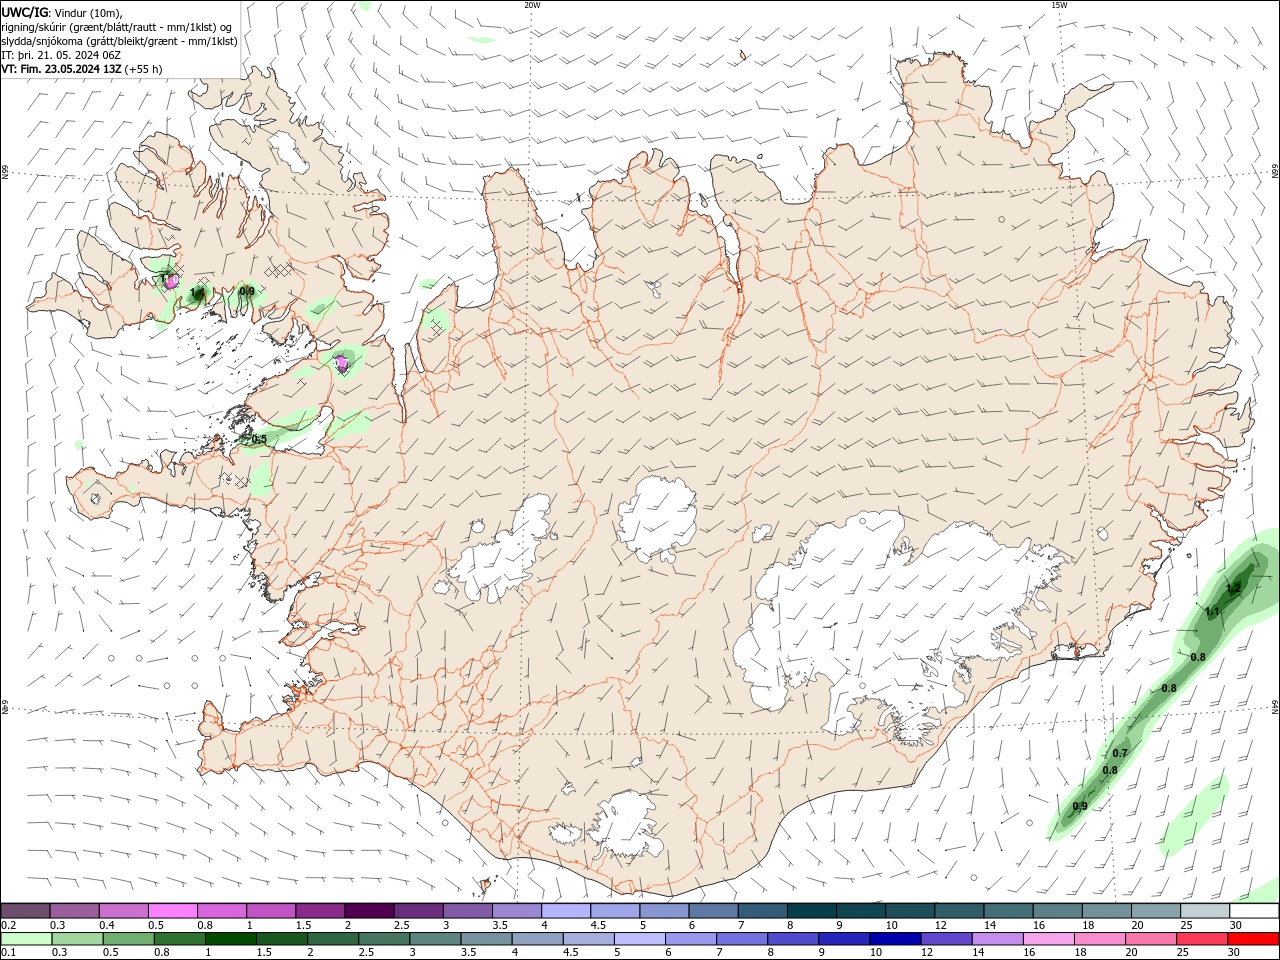Viewport: 1280px width, 960px height.
Task: Click the violet rain swatch between 12 and 14
Action: pyautogui.click(x=946, y=938)
